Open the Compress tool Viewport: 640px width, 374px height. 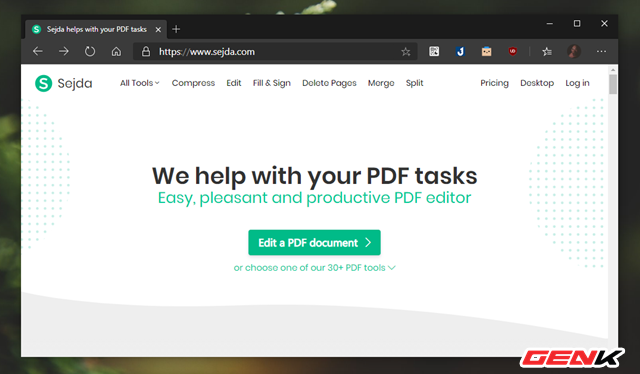pos(193,83)
